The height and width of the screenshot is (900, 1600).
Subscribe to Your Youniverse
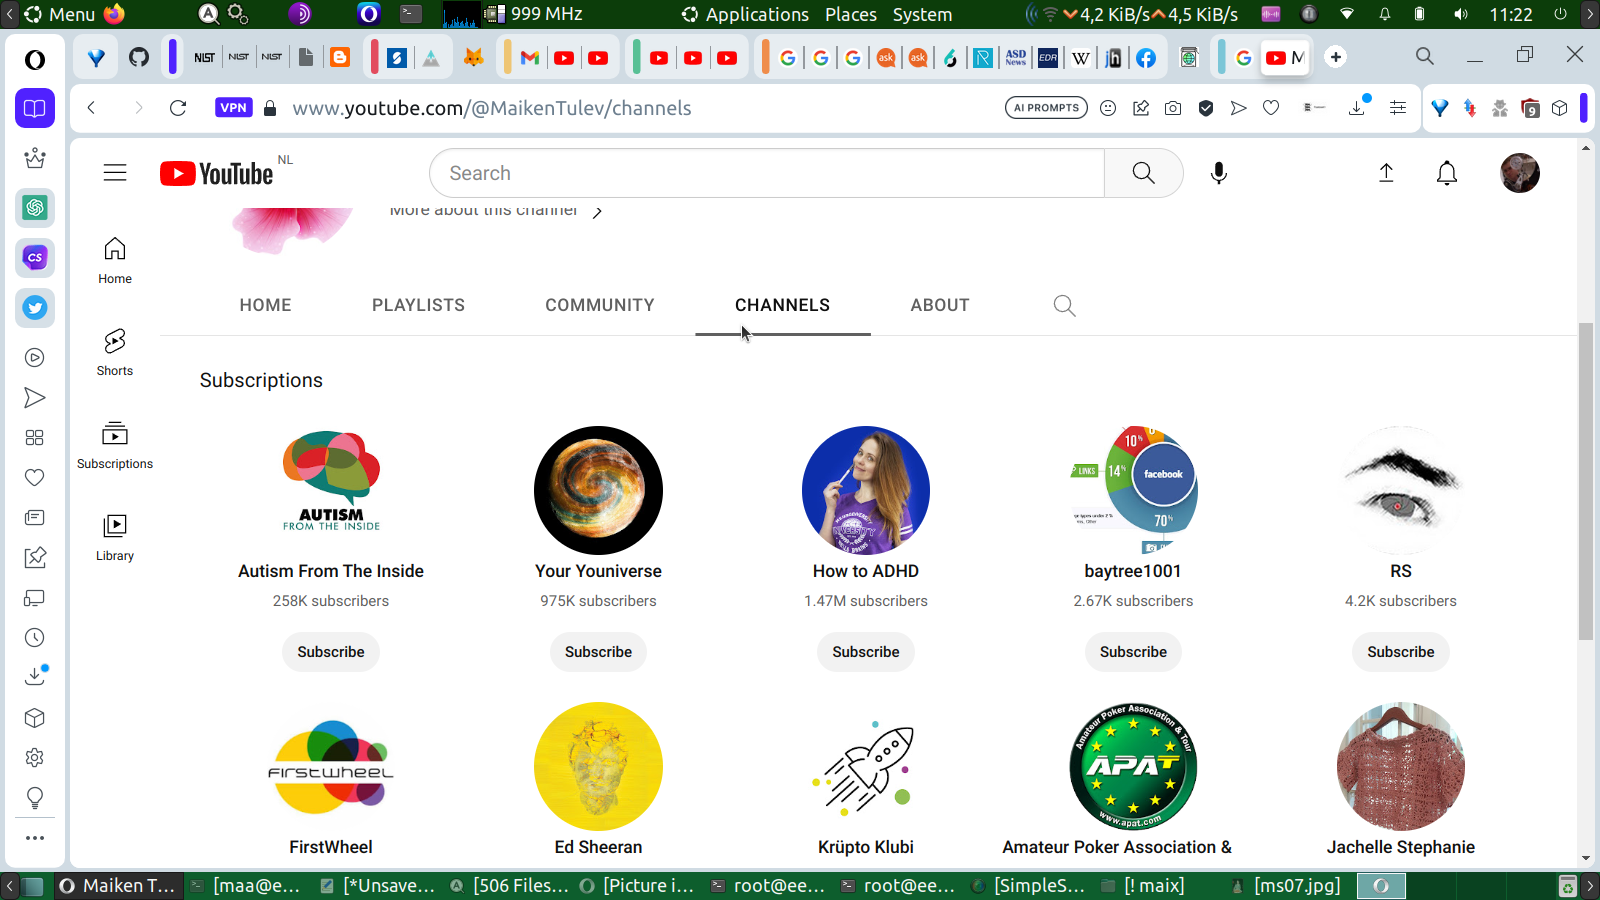coord(598,652)
